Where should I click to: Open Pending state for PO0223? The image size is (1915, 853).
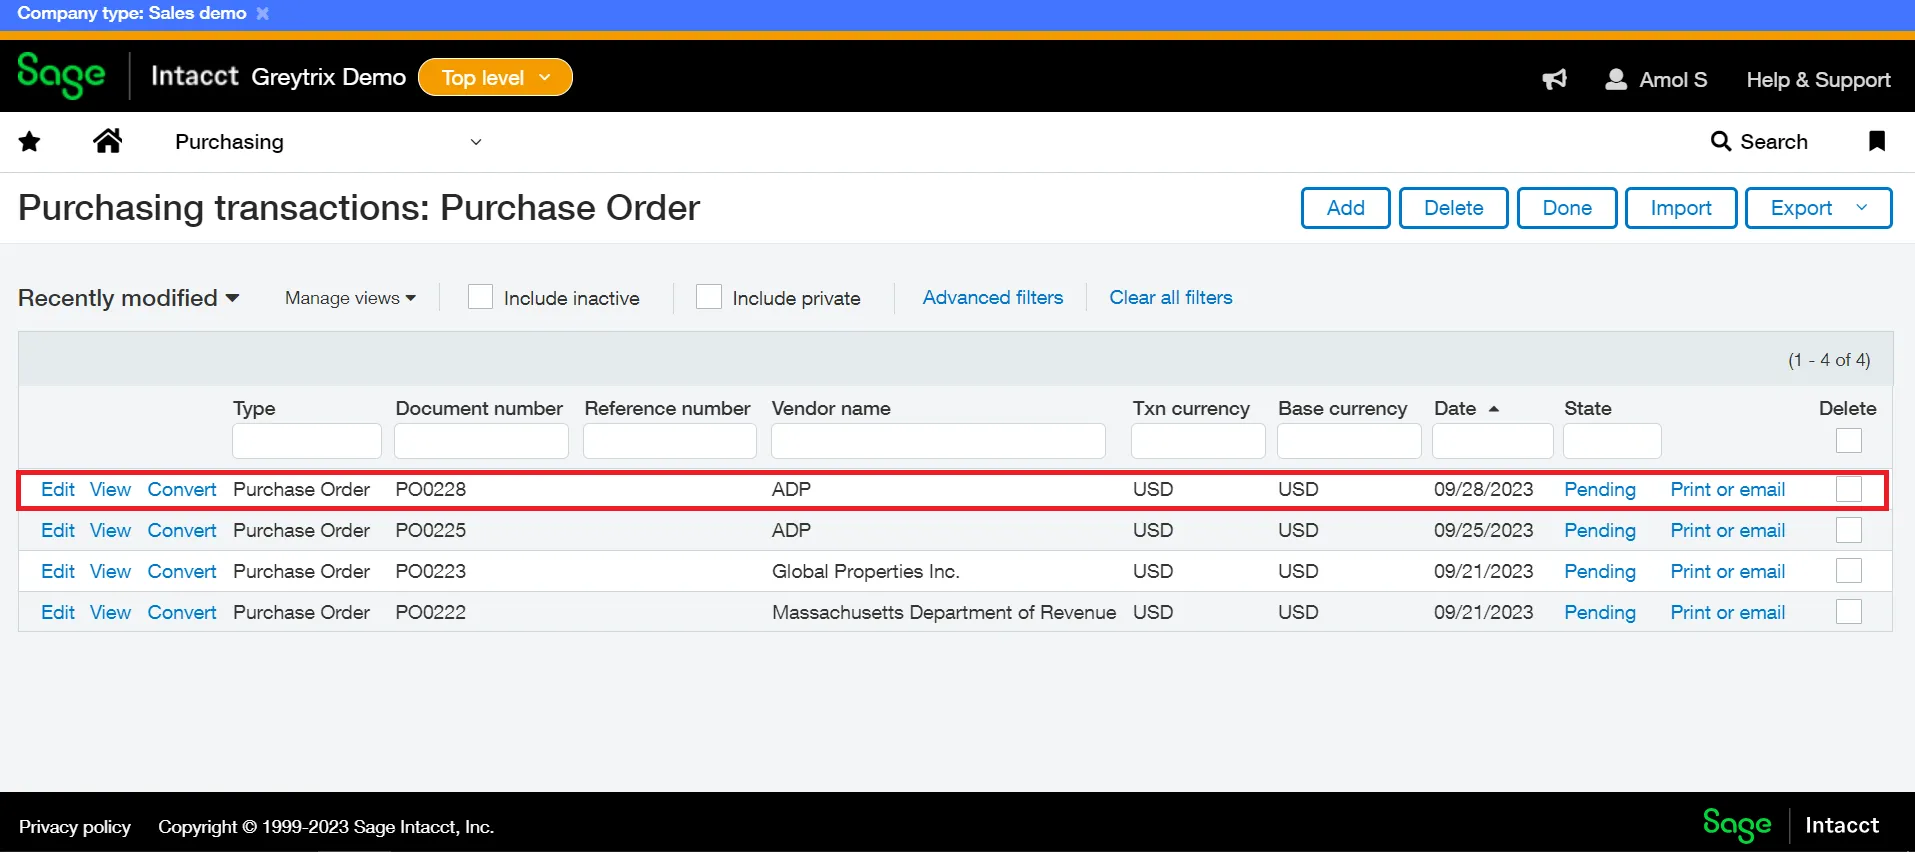(x=1600, y=571)
